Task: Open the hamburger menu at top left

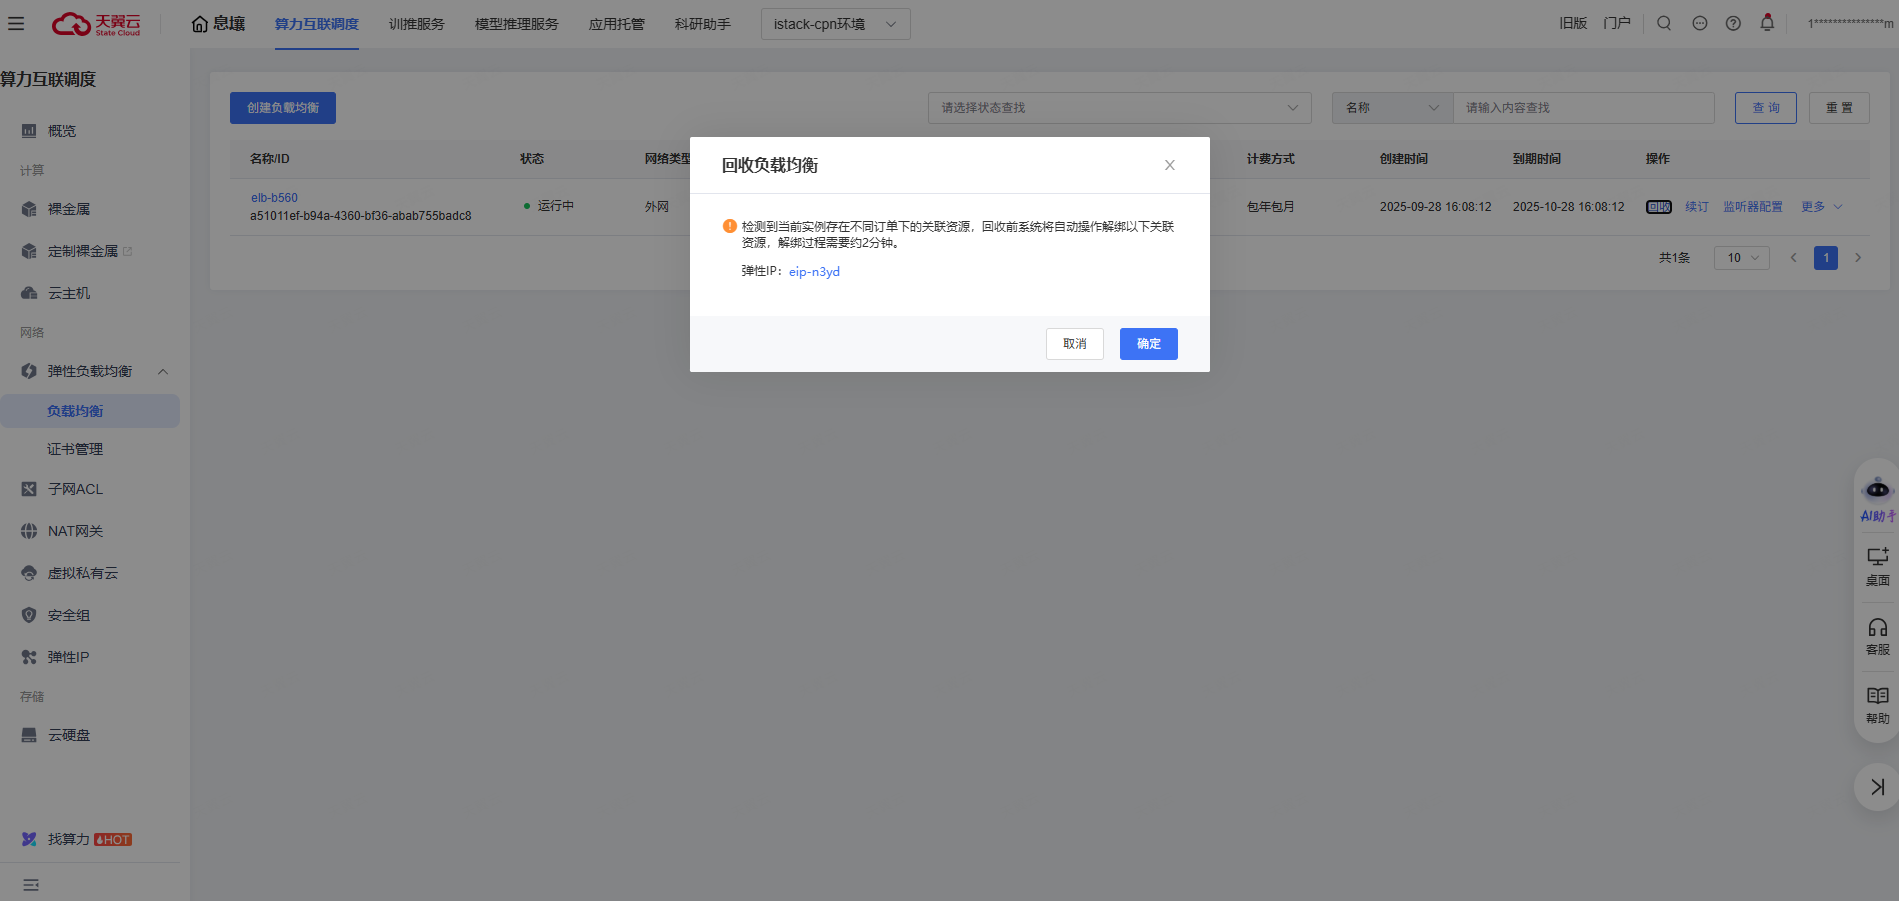Action: click(16, 23)
